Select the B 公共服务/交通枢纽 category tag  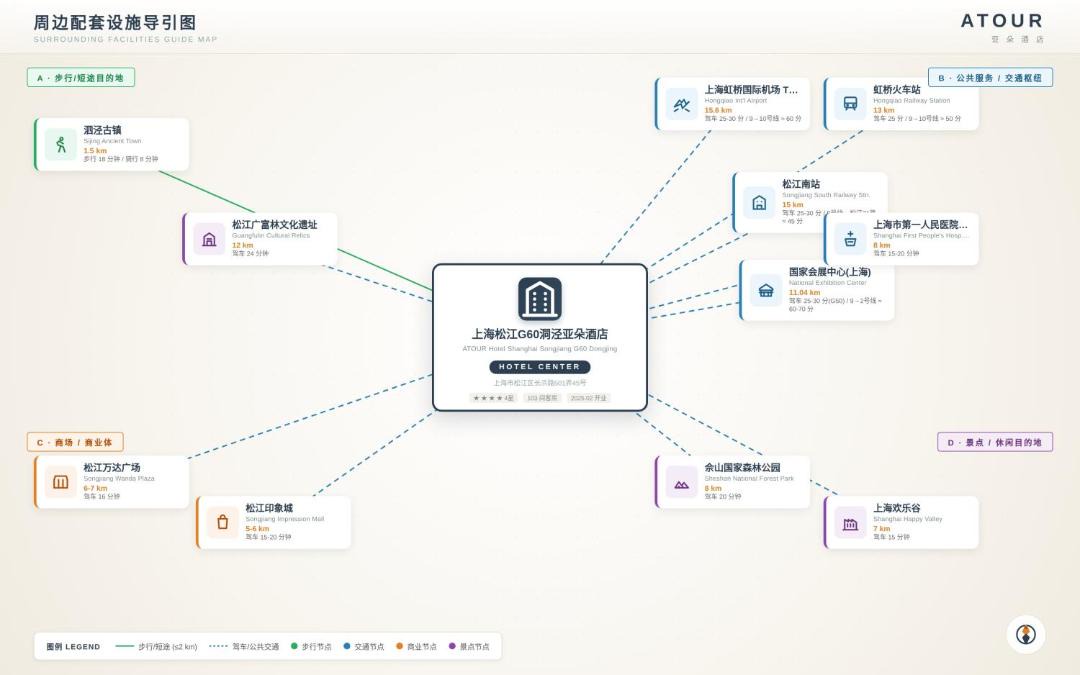(990, 78)
